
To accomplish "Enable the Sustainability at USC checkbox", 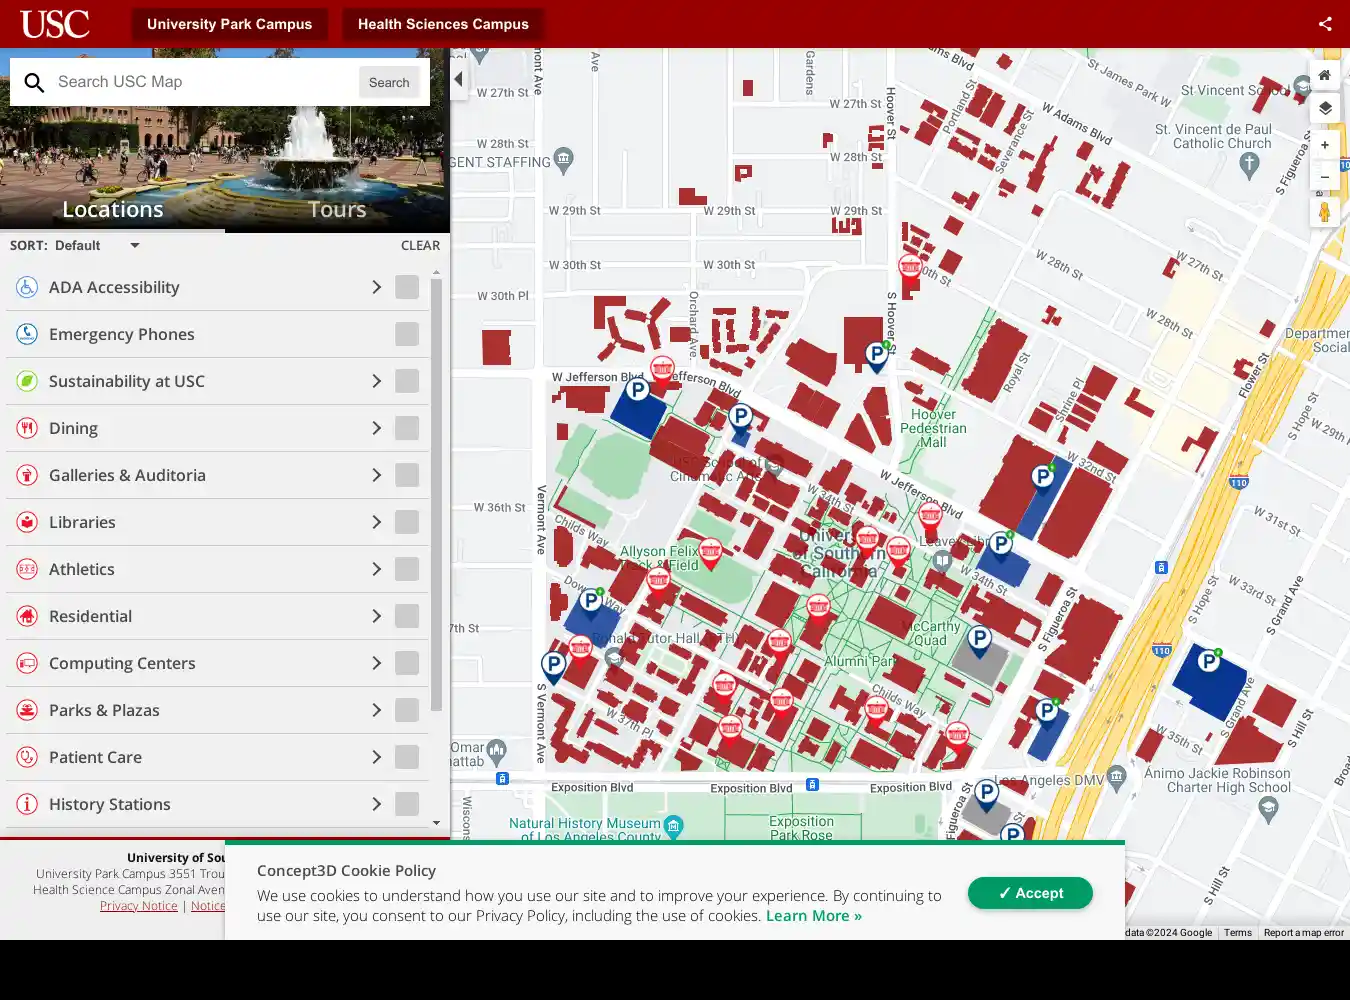I will (x=407, y=381).
